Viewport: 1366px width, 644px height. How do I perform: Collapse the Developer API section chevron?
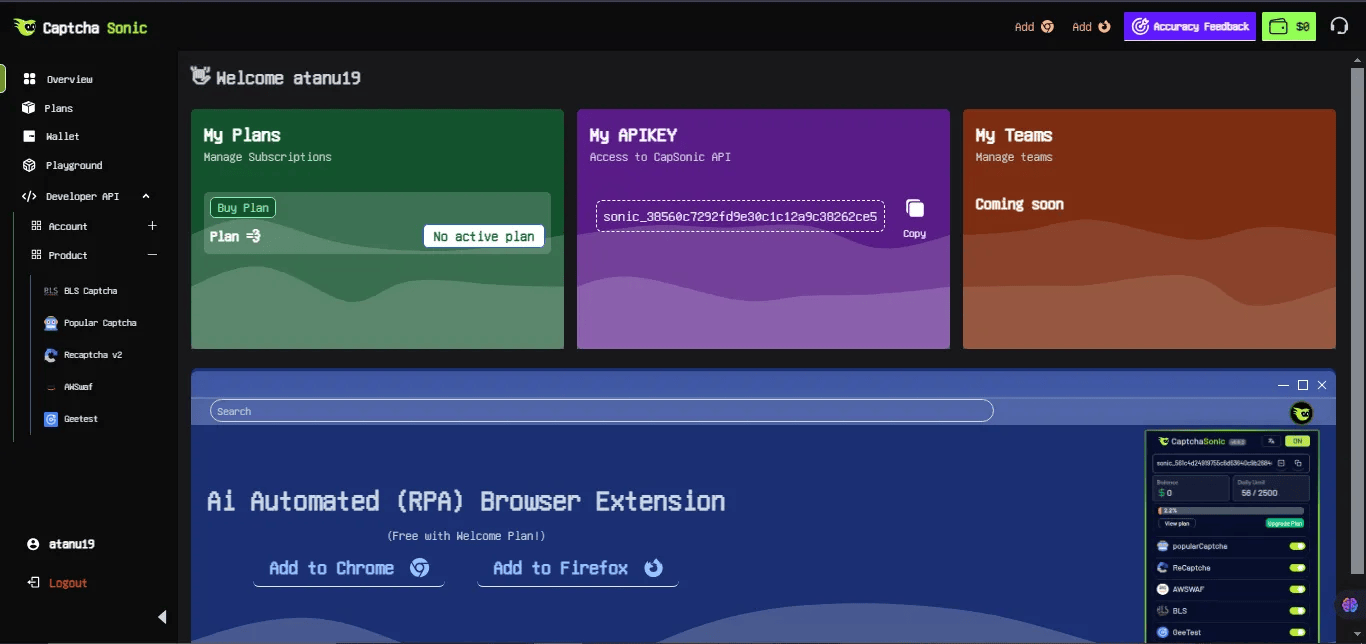[146, 197]
